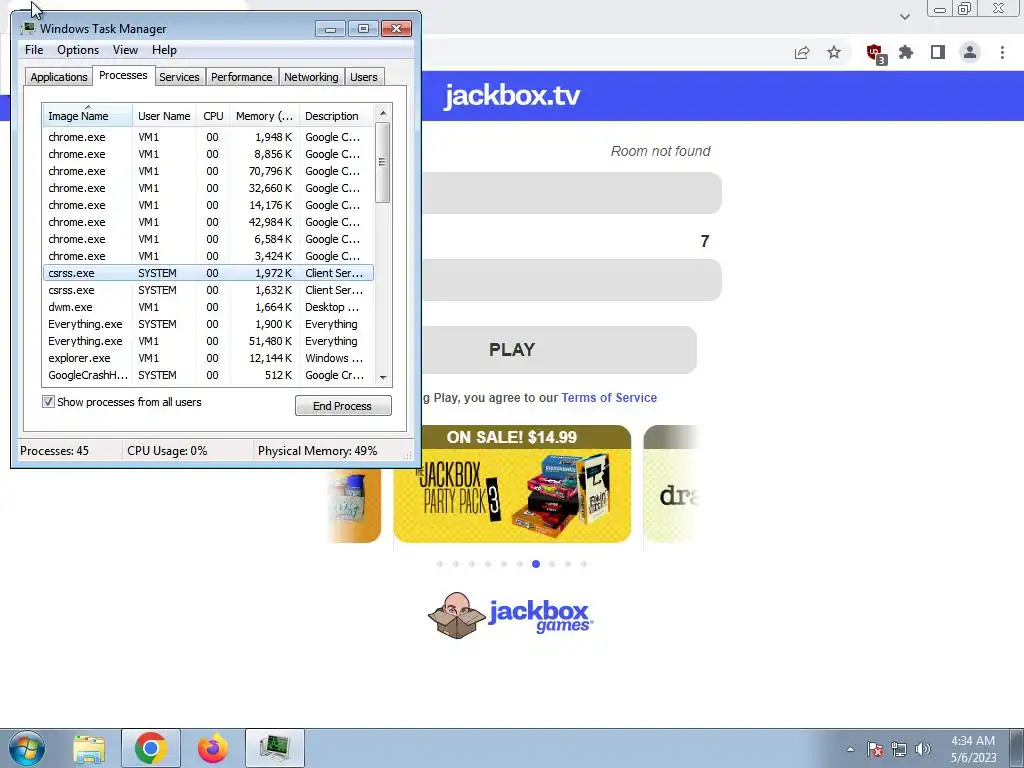Click the first carousel dot indicator
The image size is (1024, 768).
440,564
